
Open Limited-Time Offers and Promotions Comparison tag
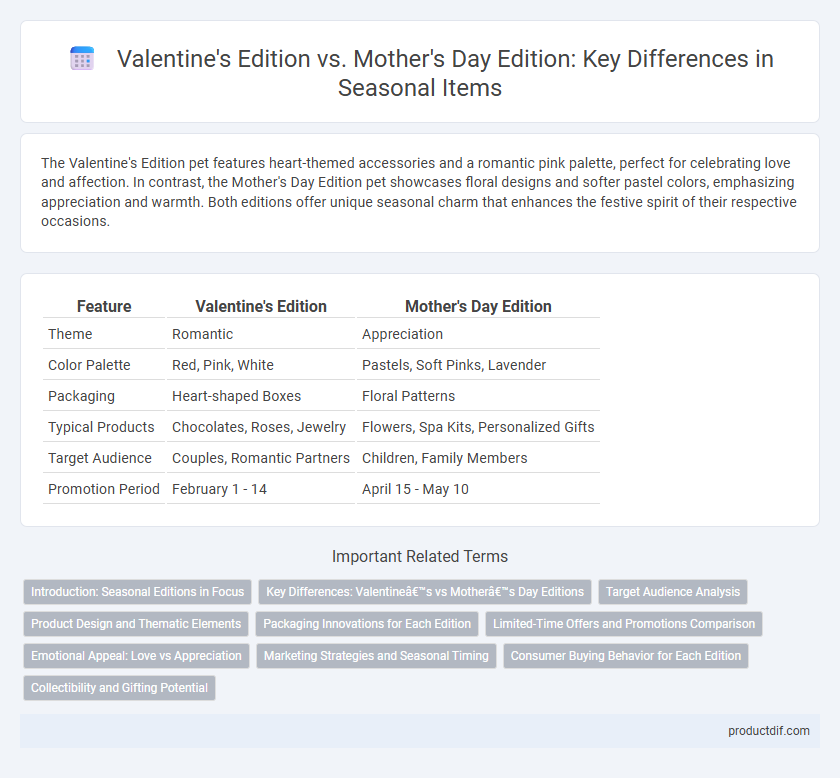(624, 624)
